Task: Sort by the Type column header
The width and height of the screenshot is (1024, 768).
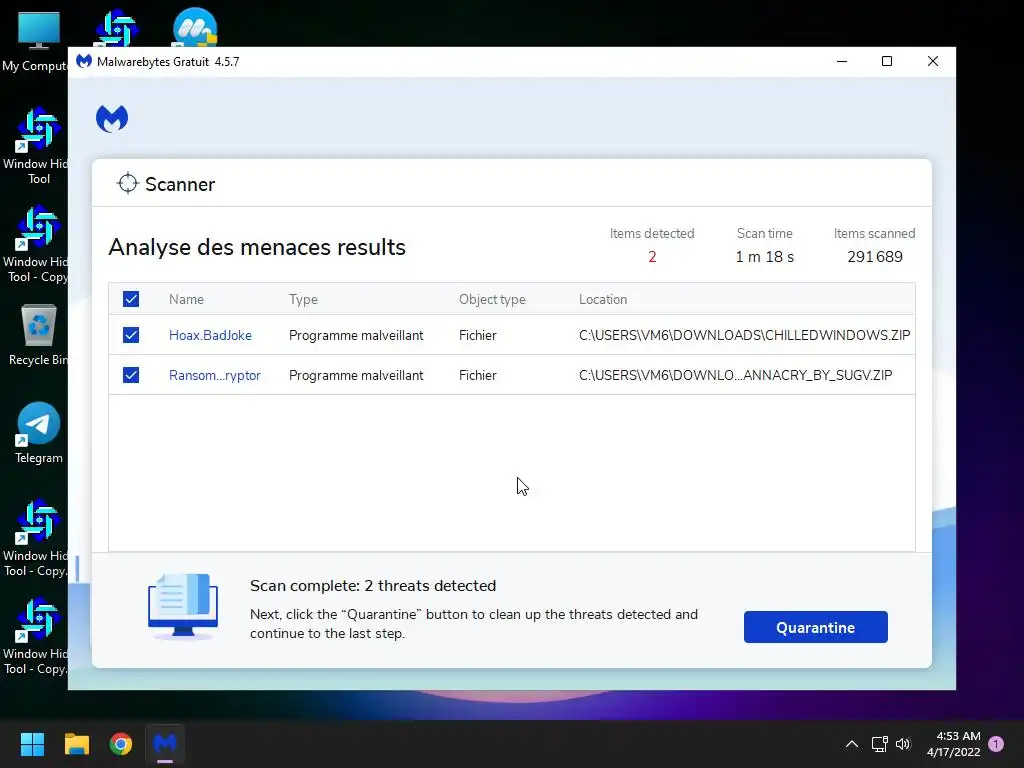Action: [303, 299]
